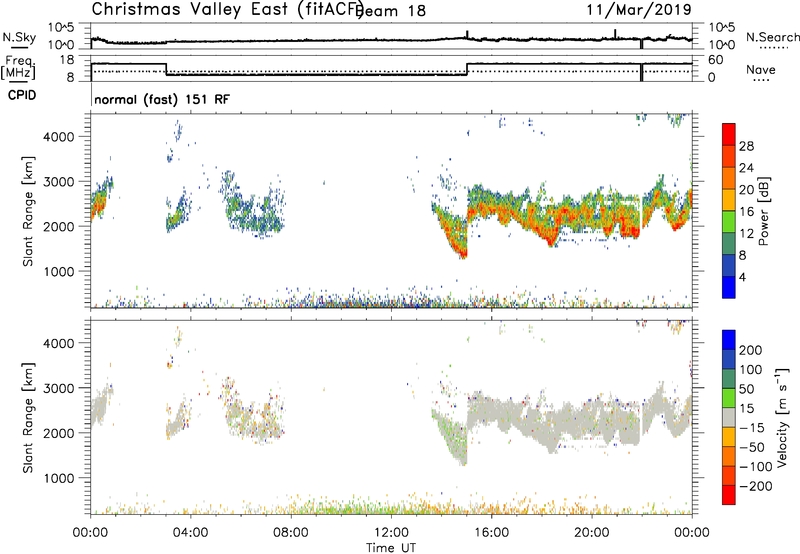Select the 4 dB tick on power color bar
Image resolution: width=800 pixels, height=554 pixels.
742,277
